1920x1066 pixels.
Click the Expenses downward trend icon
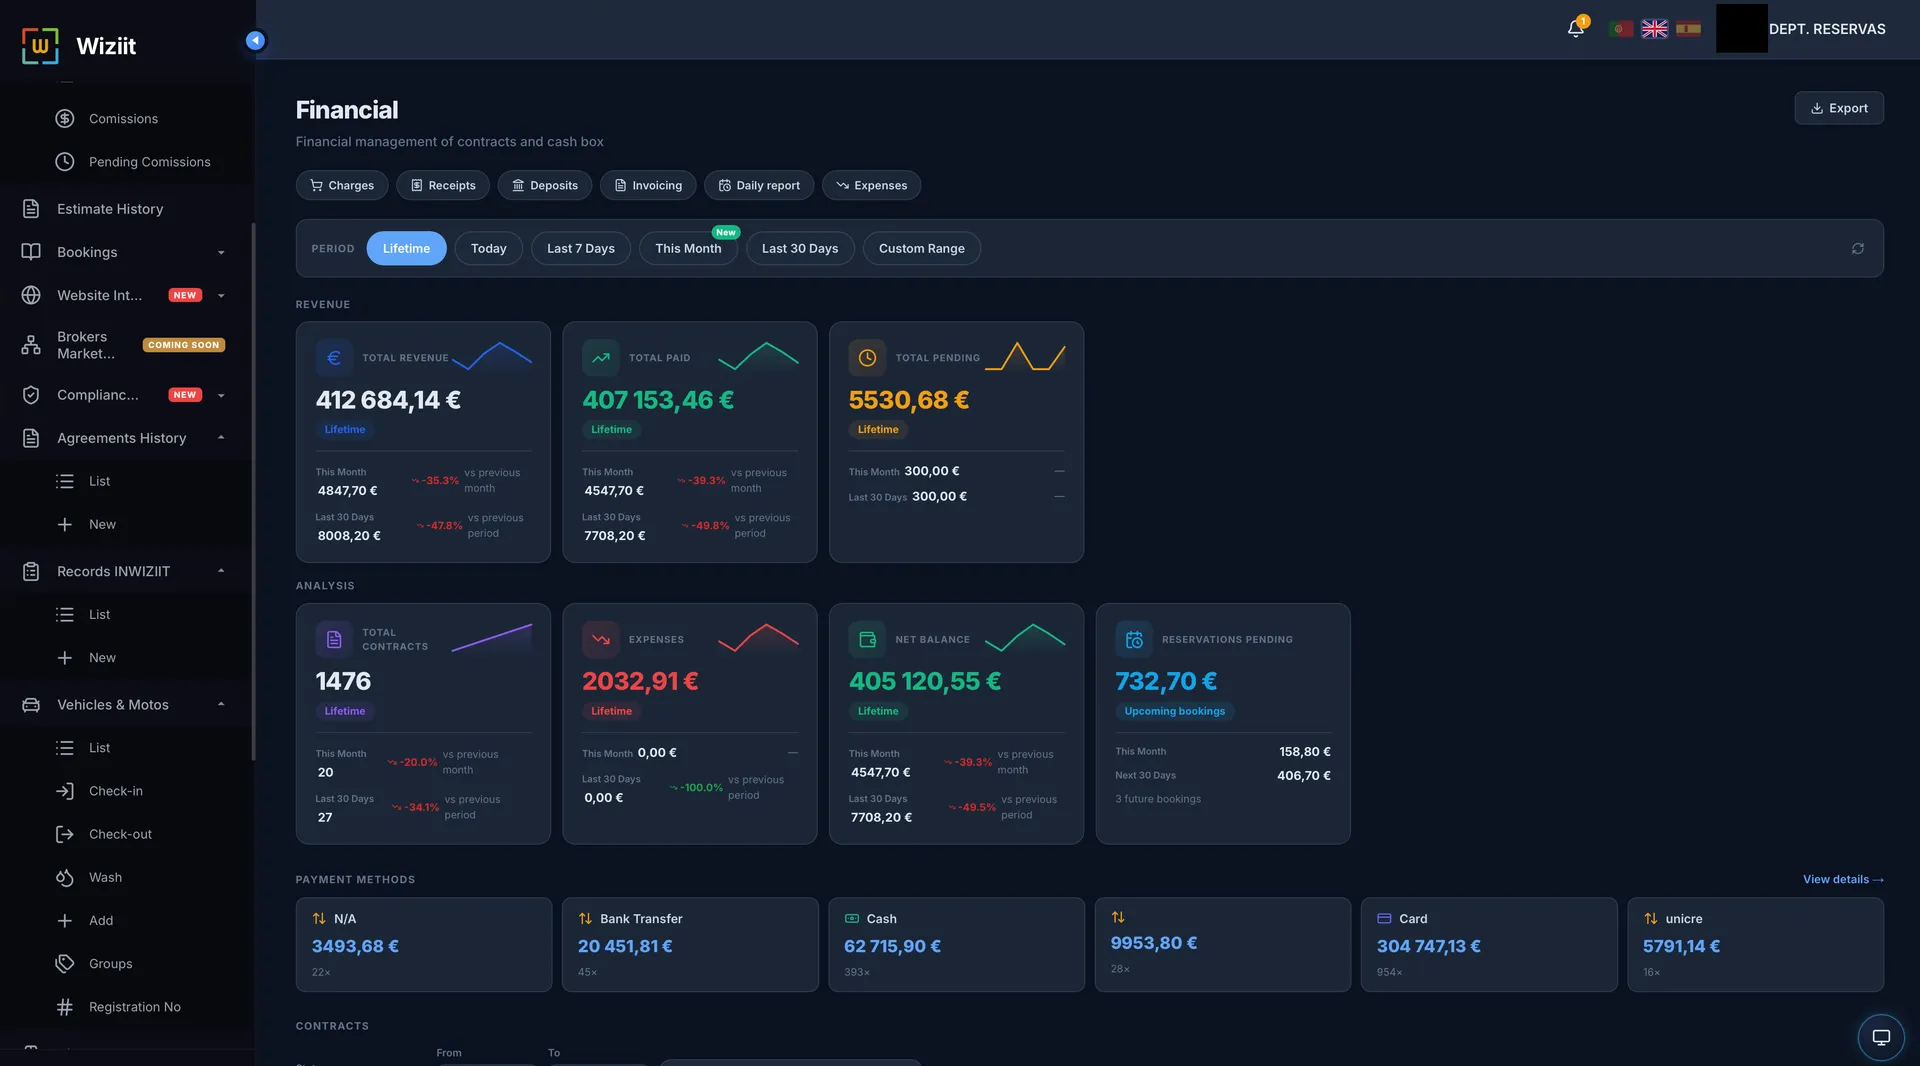[601, 639]
